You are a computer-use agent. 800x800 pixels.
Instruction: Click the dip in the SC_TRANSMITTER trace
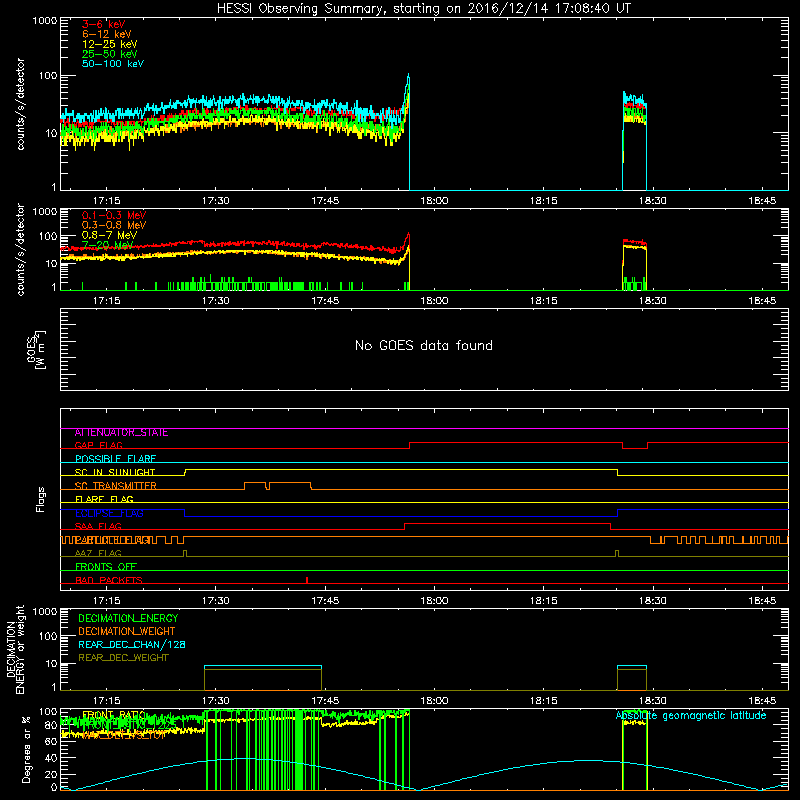pos(267,486)
